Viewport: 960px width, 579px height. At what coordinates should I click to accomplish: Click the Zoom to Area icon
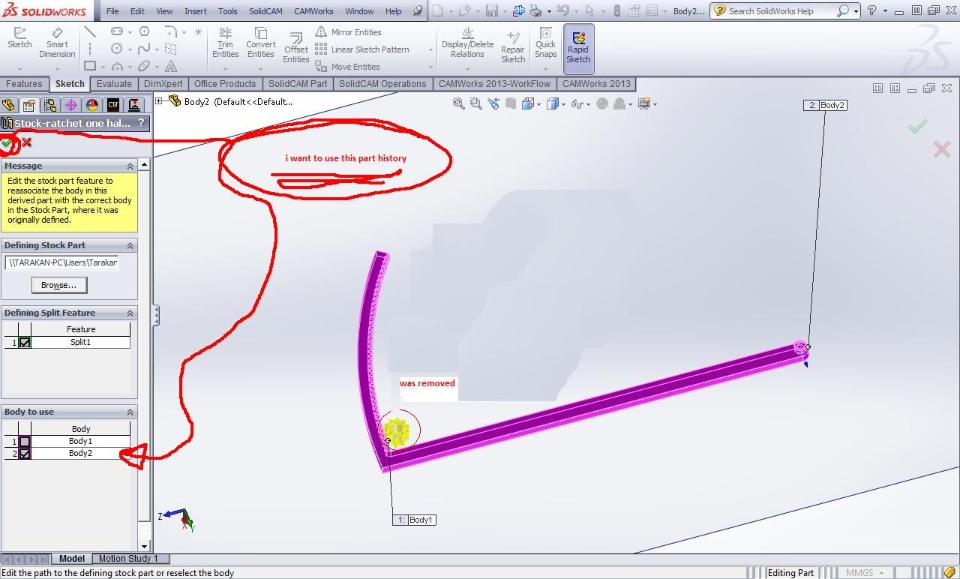click(x=475, y=103)
